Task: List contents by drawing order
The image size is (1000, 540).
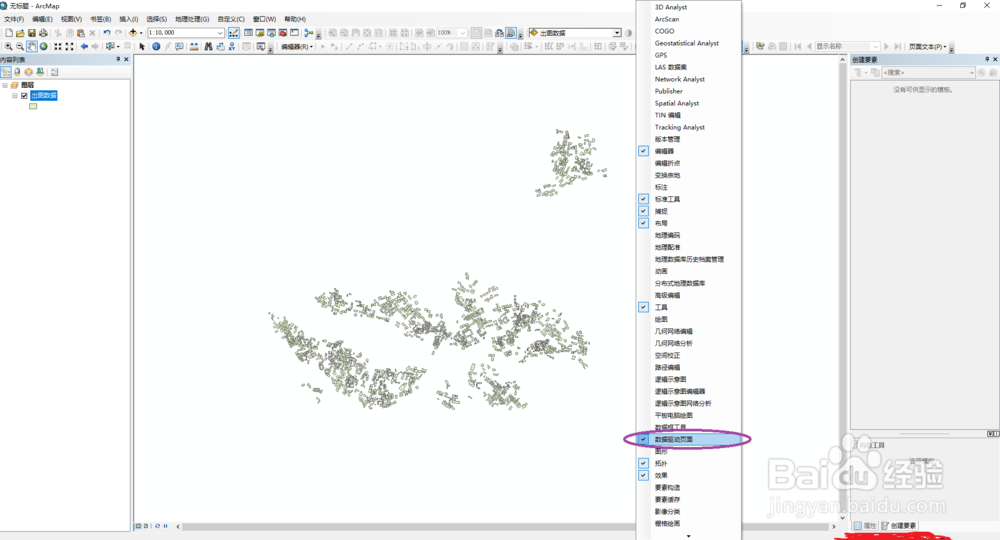Action: [6, 72]
